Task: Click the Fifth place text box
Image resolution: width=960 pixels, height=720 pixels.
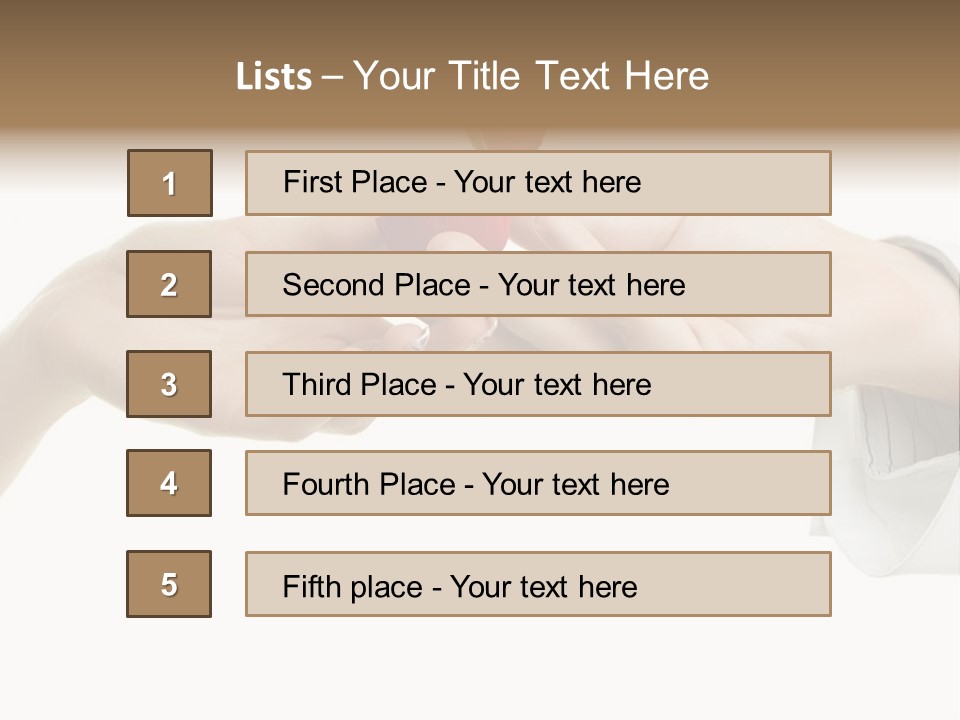Action: pos(538,585)
